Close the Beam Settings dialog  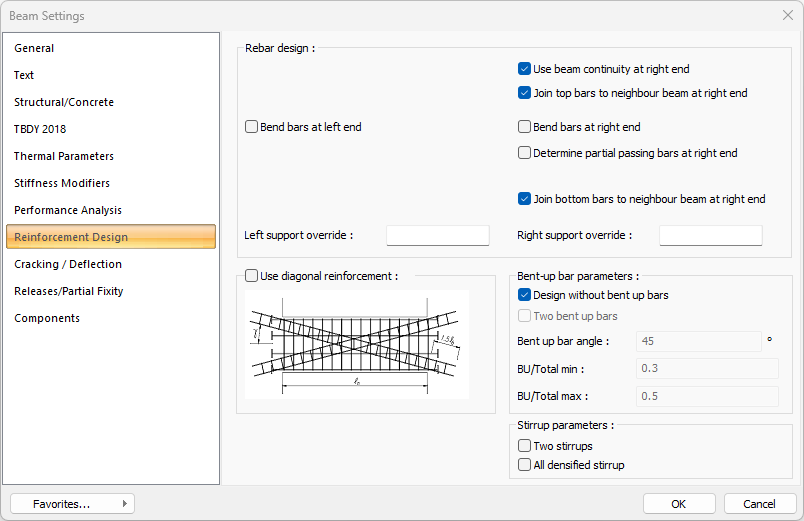[787, 16]
